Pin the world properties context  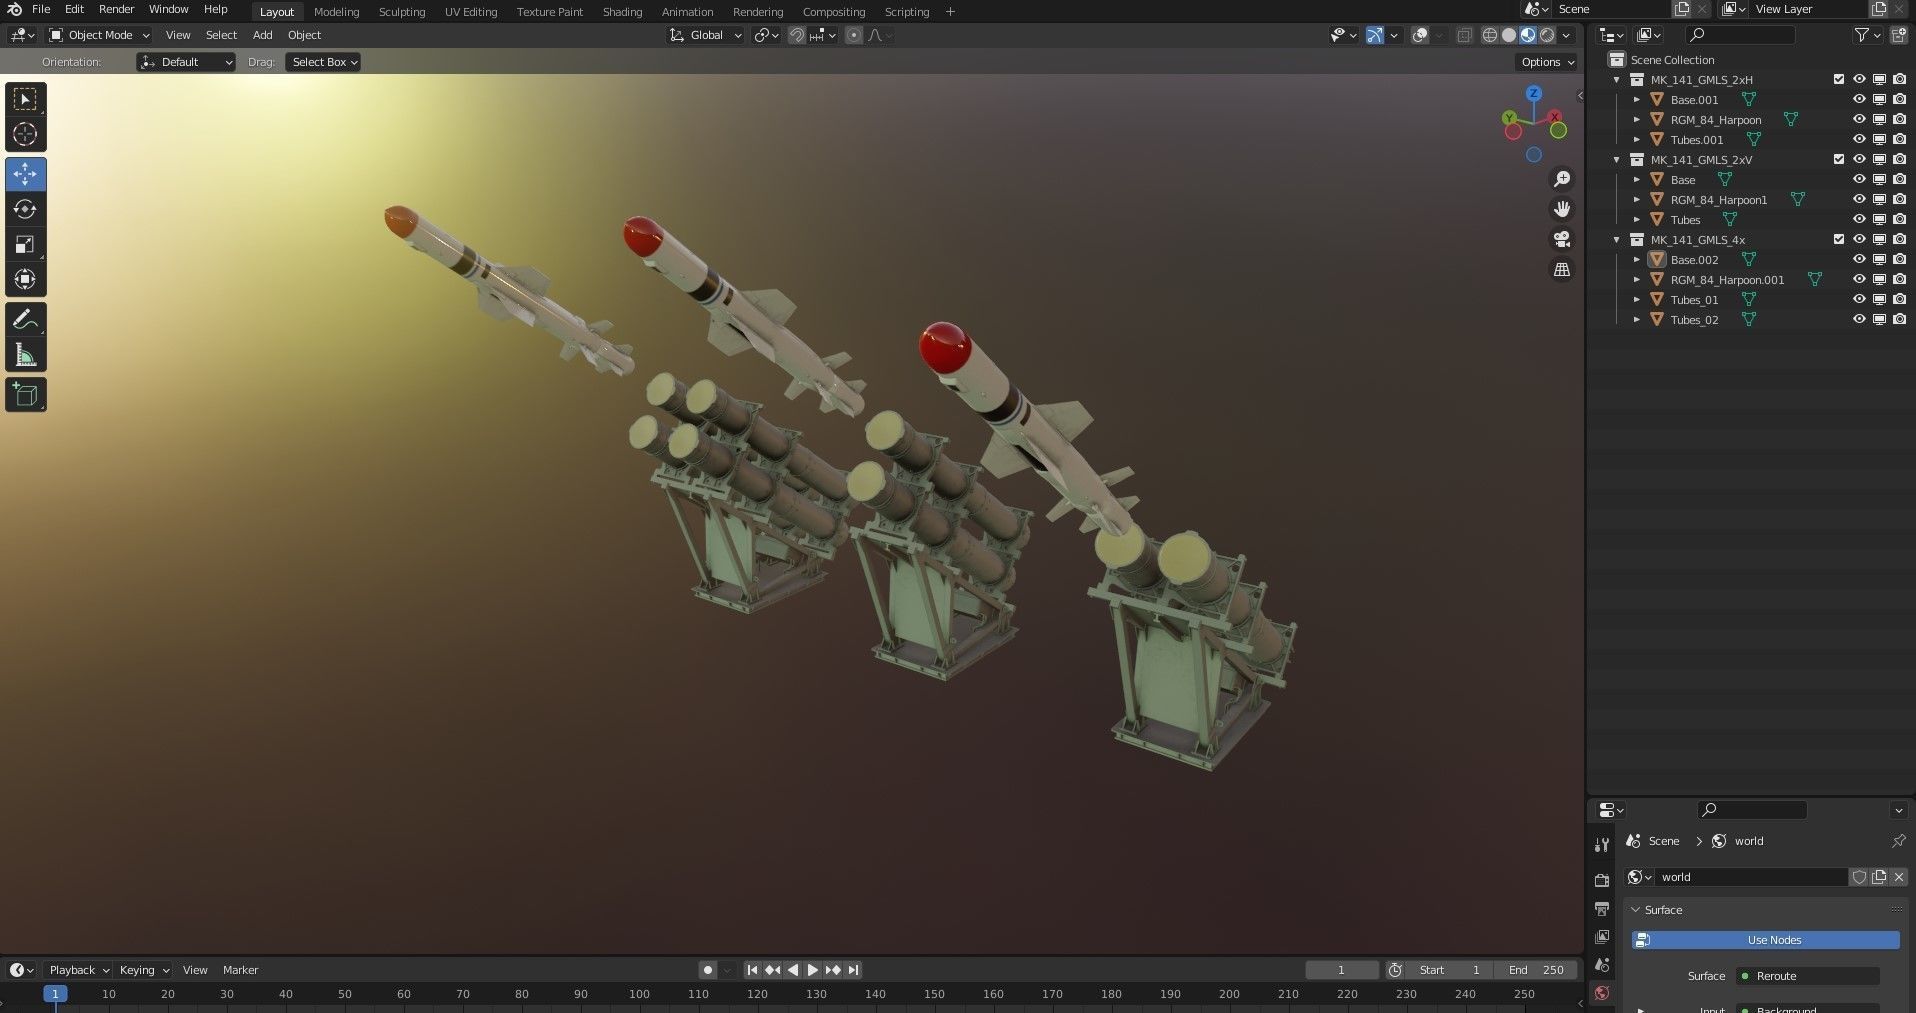[1898, 841]
